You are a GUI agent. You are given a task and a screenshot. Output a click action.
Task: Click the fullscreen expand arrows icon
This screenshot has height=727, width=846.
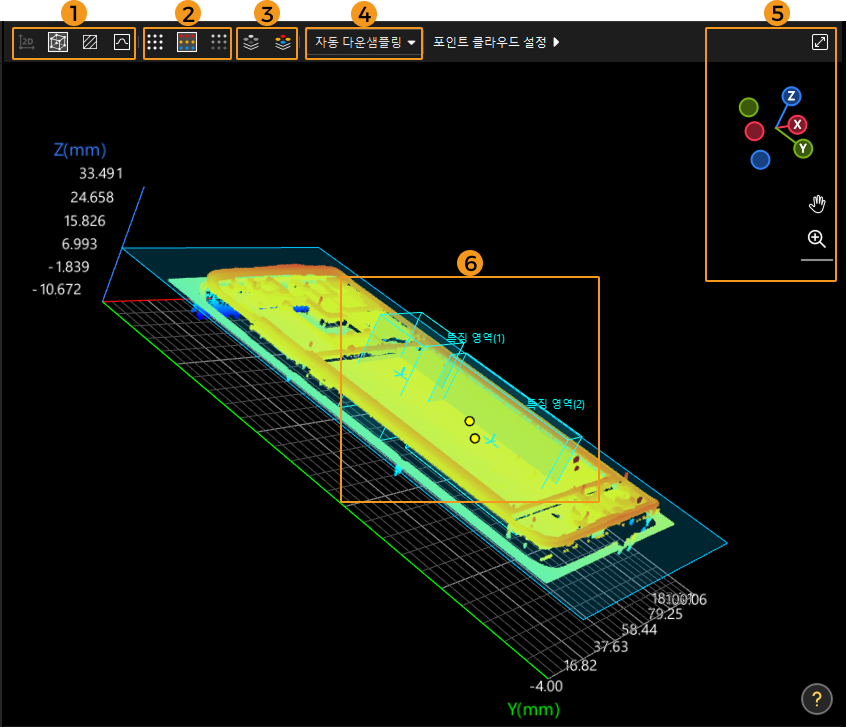tap(819, 43)
